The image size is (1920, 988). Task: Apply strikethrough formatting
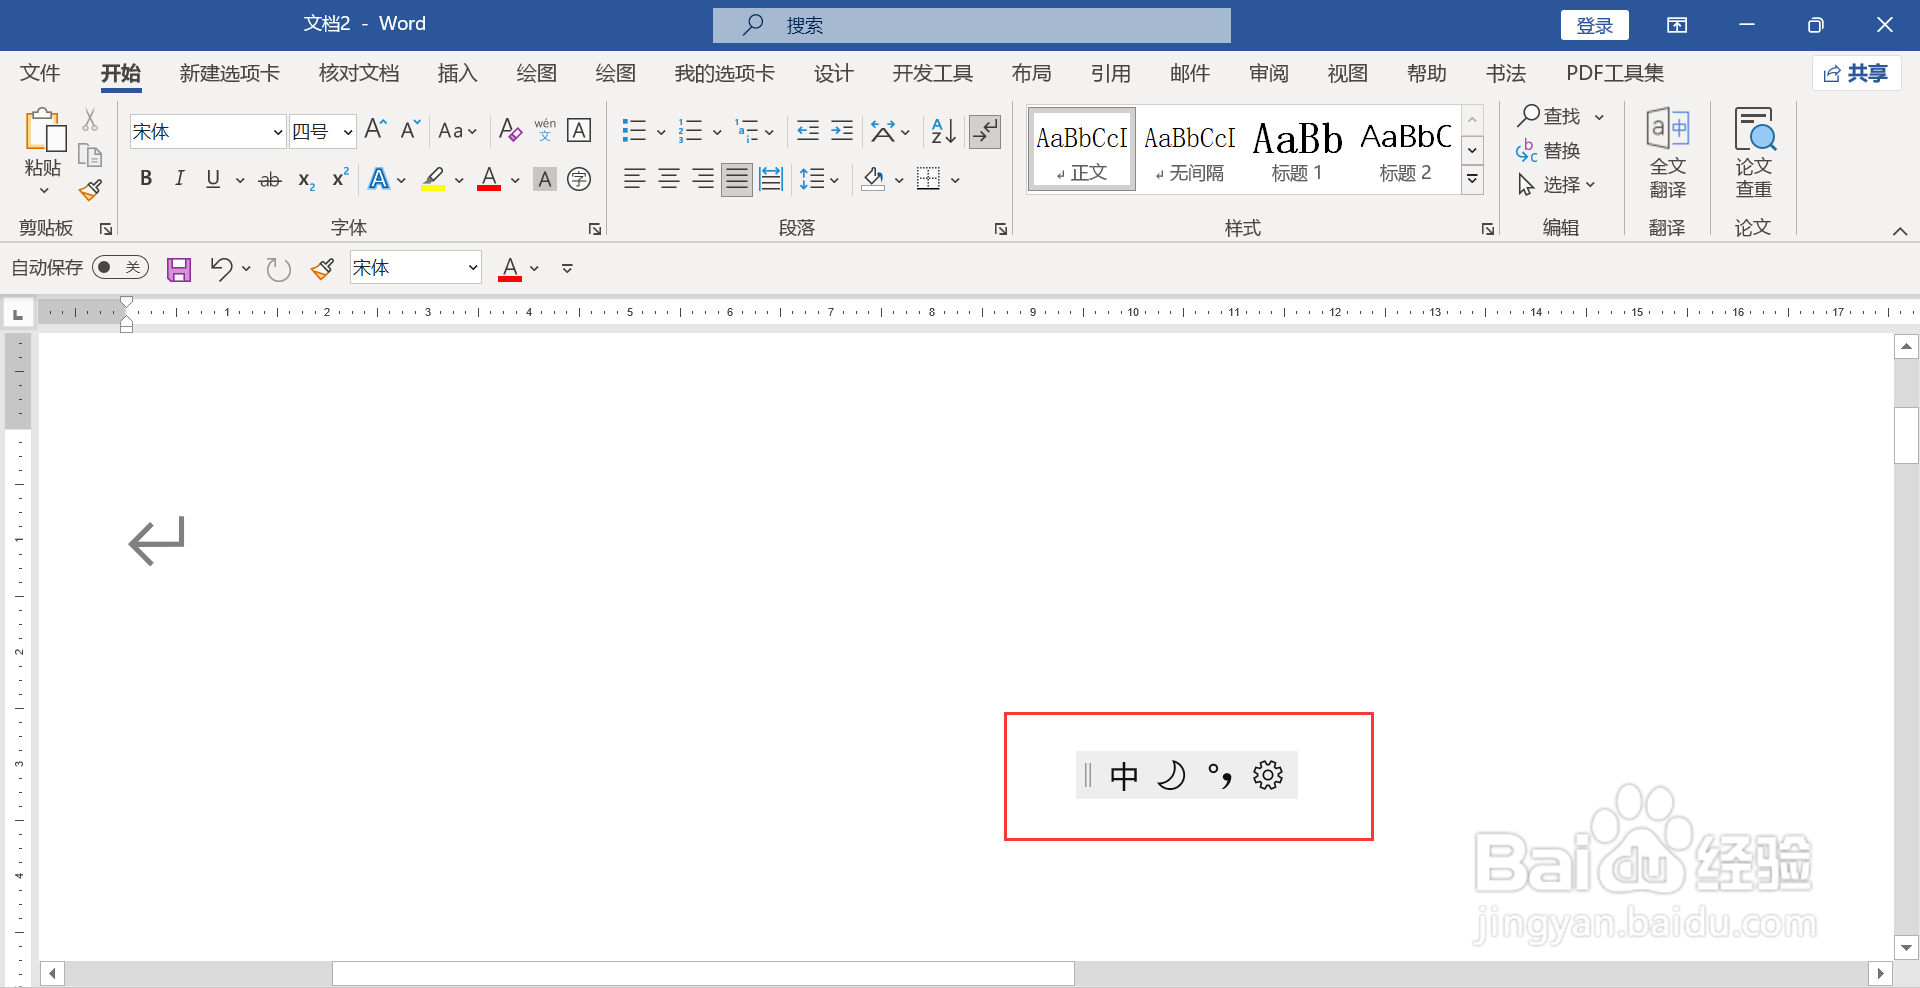point(270,180)
